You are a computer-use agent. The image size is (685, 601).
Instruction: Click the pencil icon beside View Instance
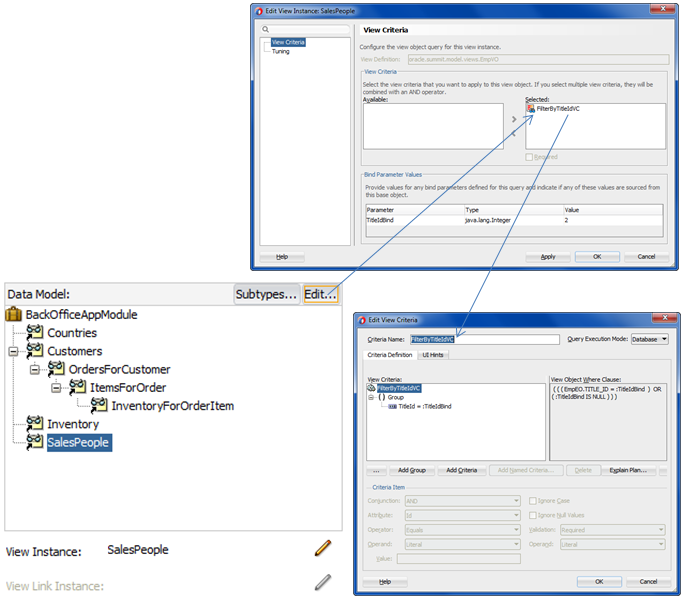[323, 548]
